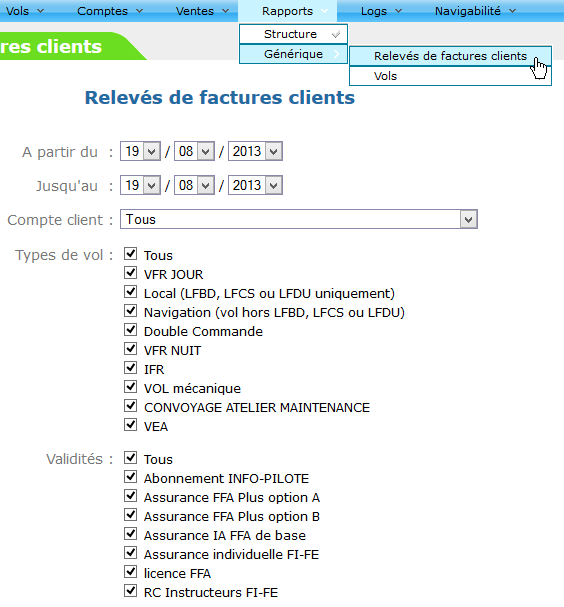Open the Navigabilité menu
This screenshot has width=564, height=607.
click(x=475, y=11)
